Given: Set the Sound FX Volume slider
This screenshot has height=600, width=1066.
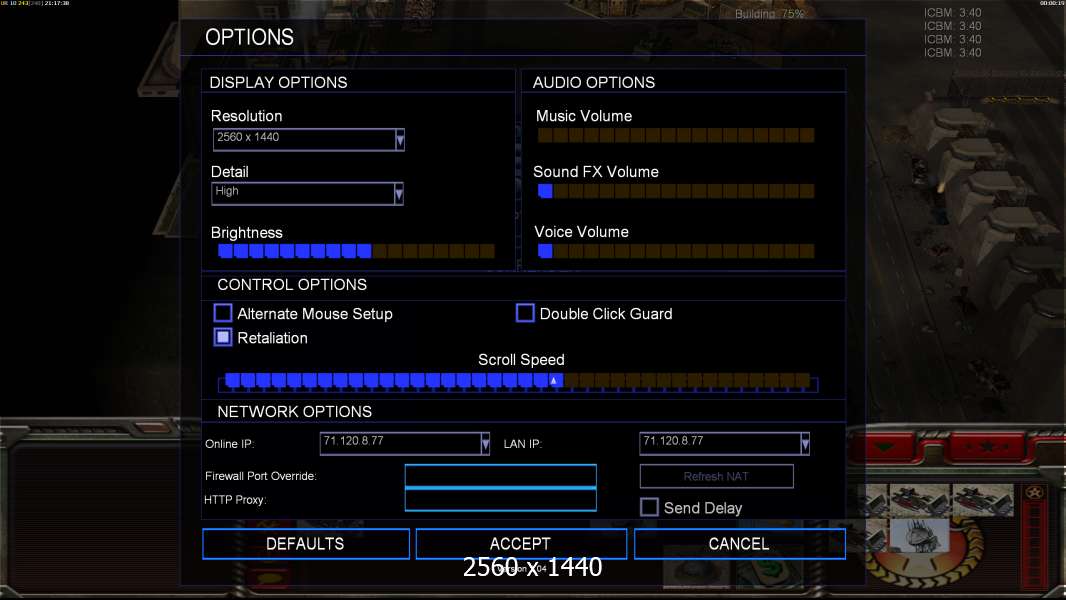Looking at the screenshot, I should click(x=676, y=191).
